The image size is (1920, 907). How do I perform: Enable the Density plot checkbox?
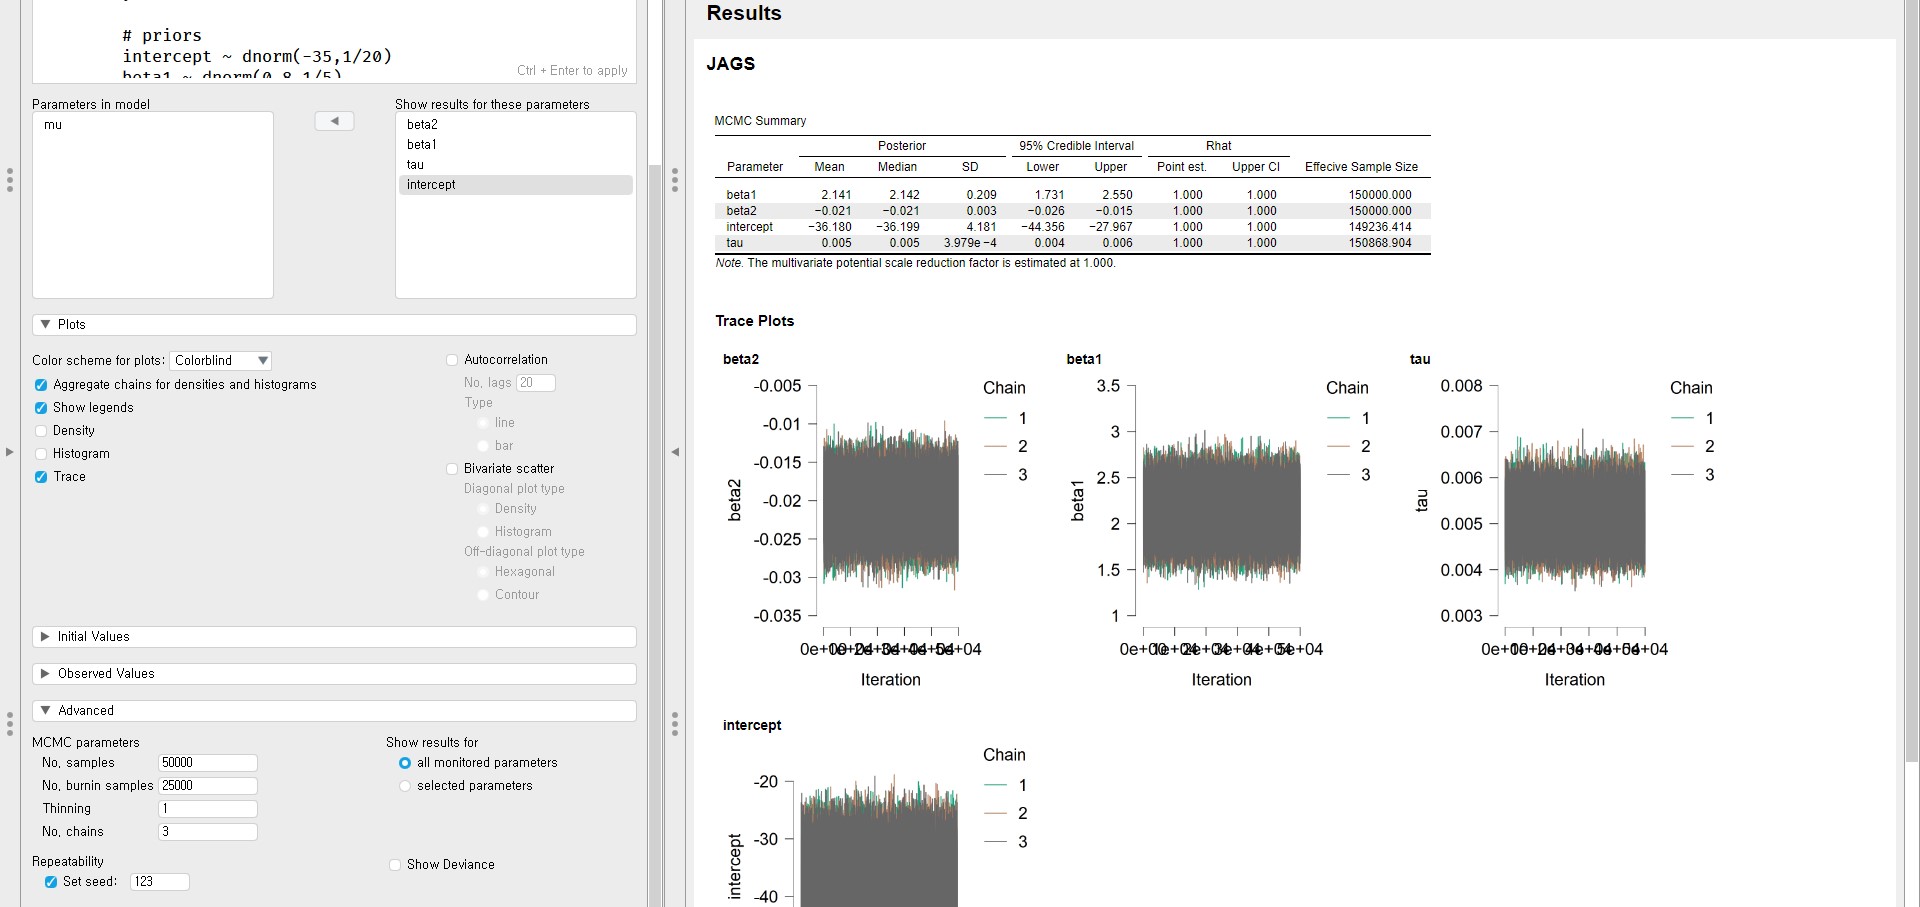(41, 431)
